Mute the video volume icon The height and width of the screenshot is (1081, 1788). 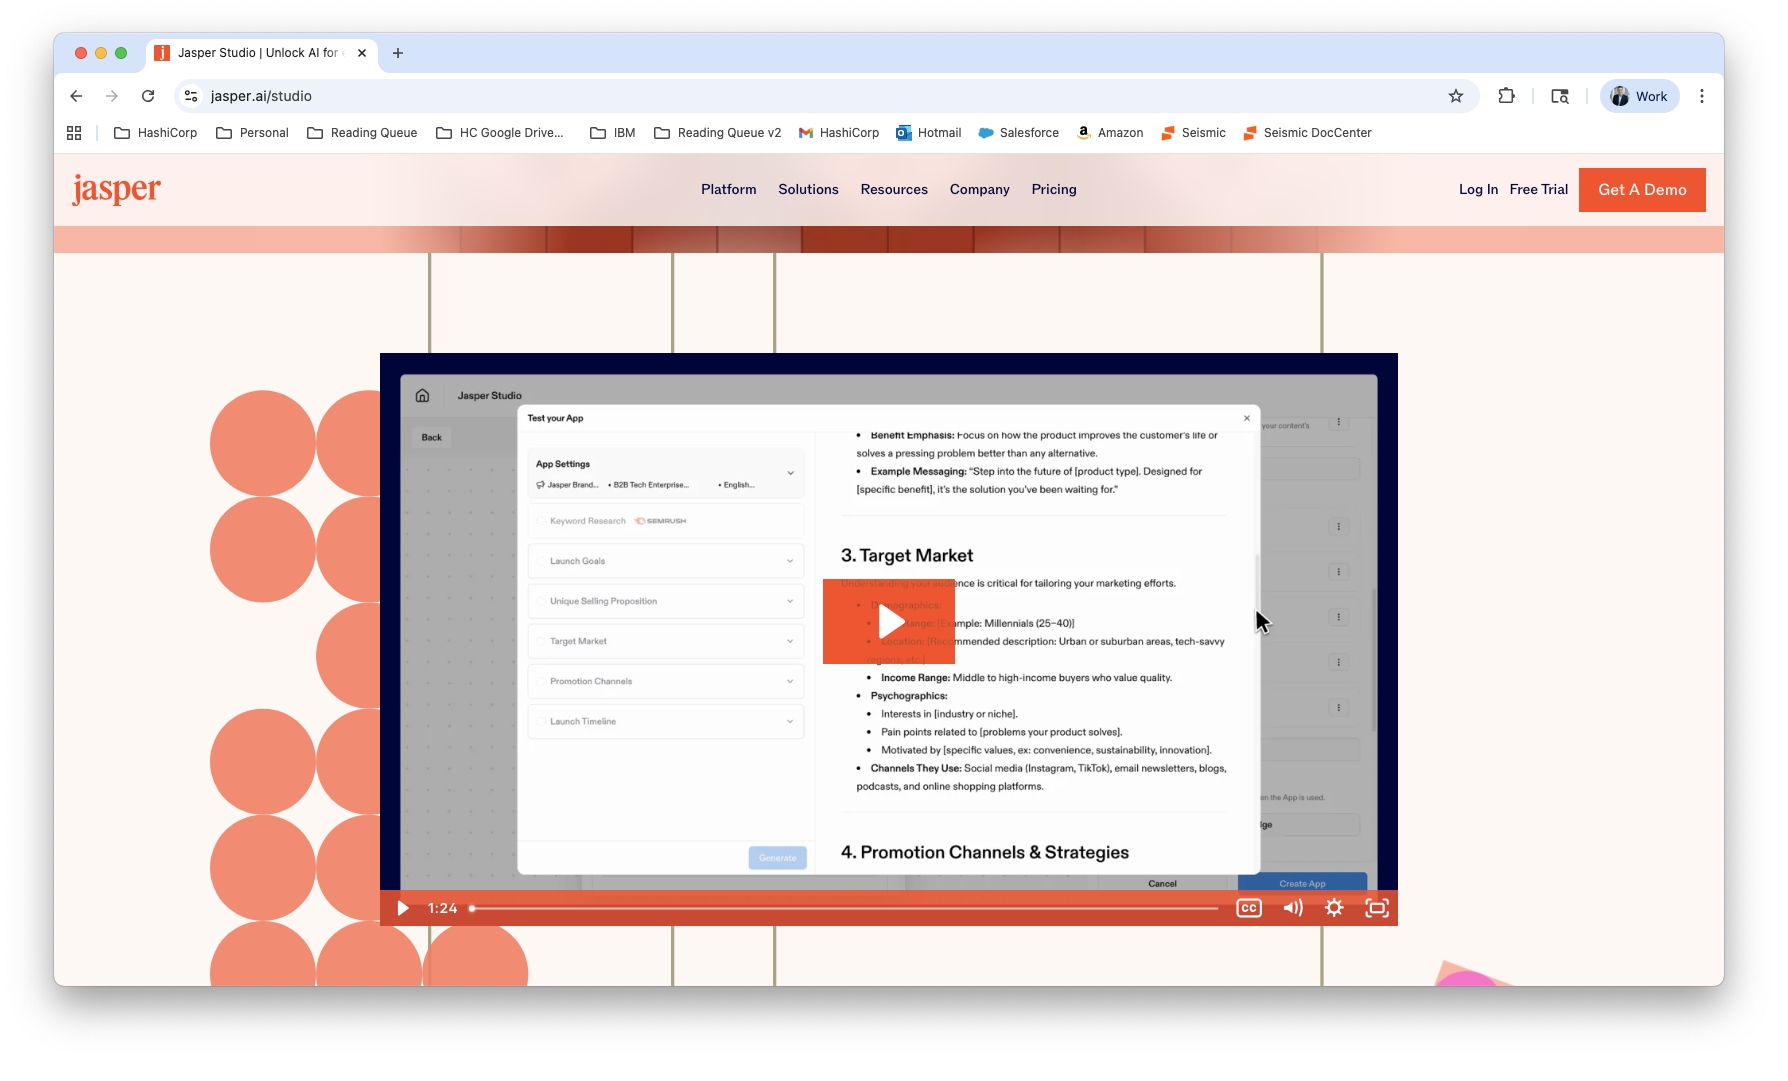1293,908
